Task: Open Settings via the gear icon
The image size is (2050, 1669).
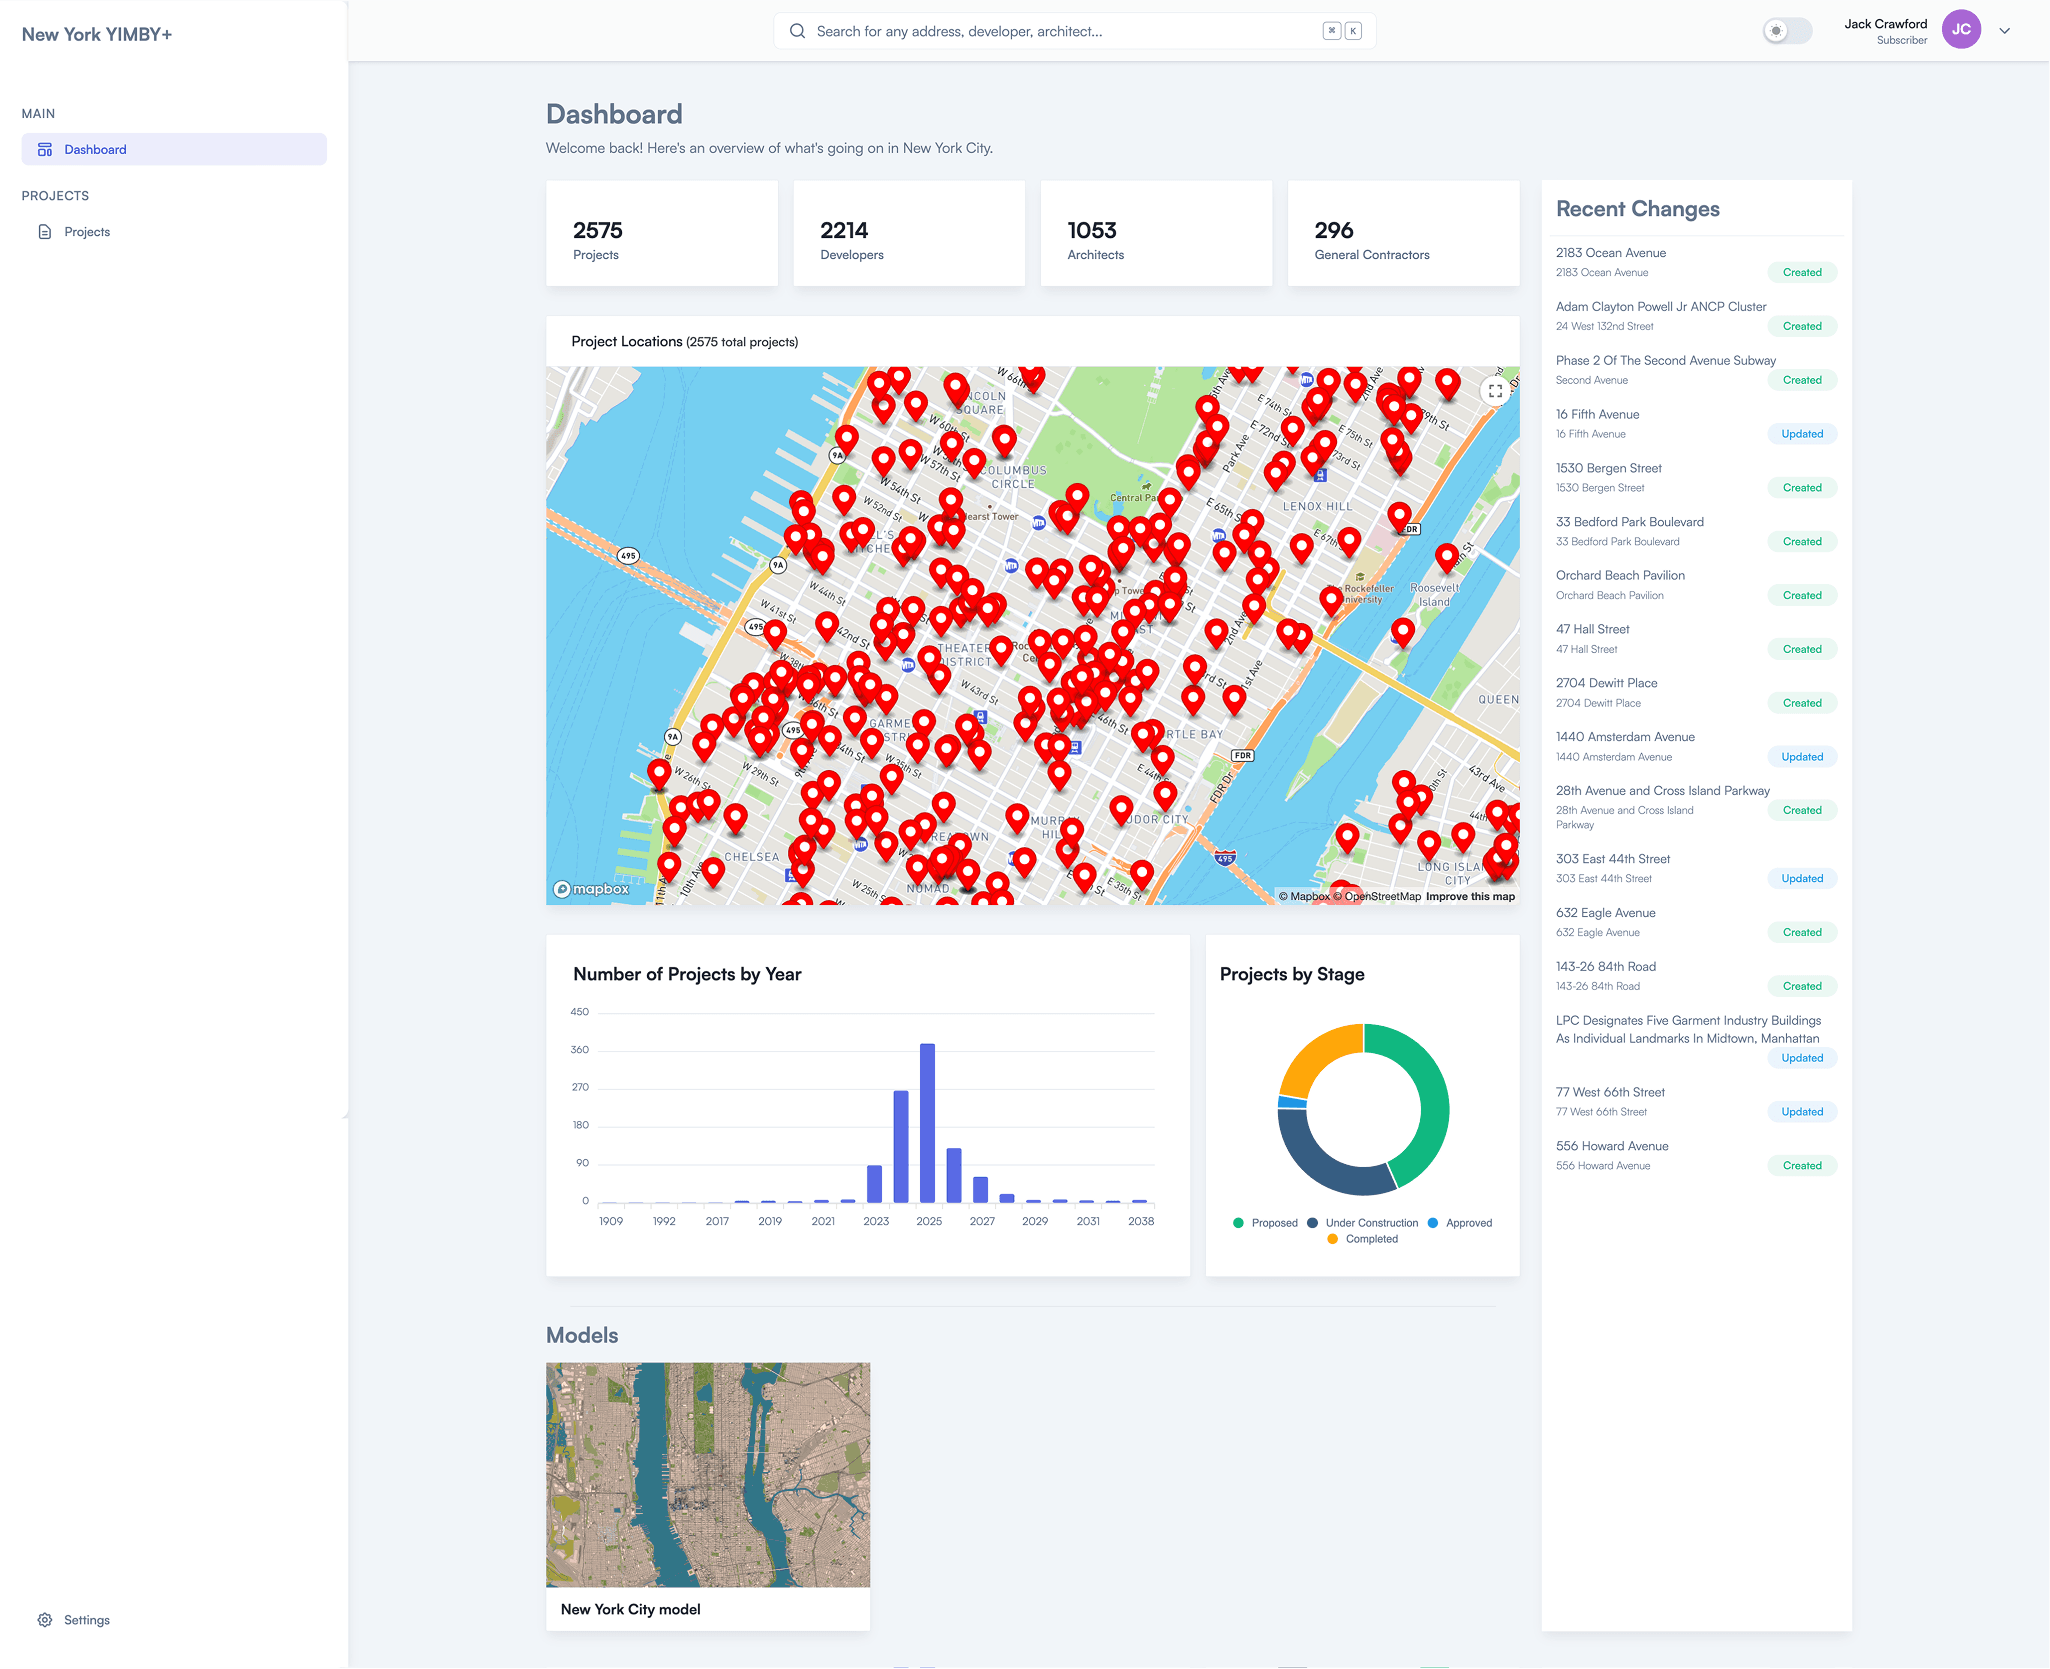Action: click(x=44, y=1619)
